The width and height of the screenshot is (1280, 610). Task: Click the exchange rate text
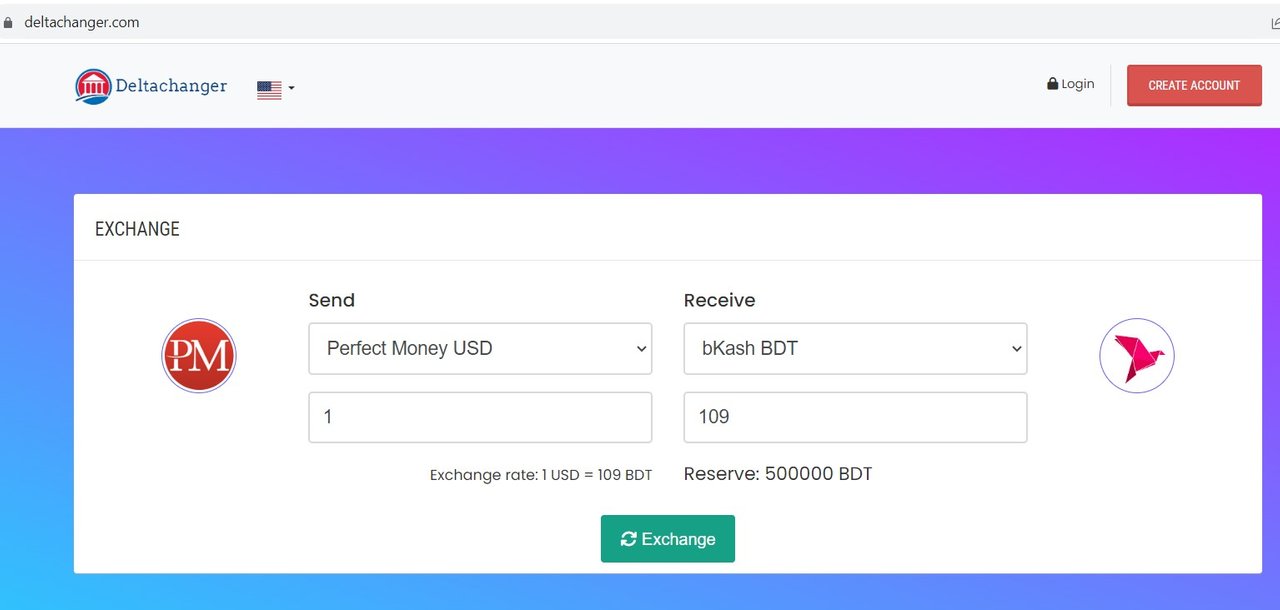click(x=541, y=475)
